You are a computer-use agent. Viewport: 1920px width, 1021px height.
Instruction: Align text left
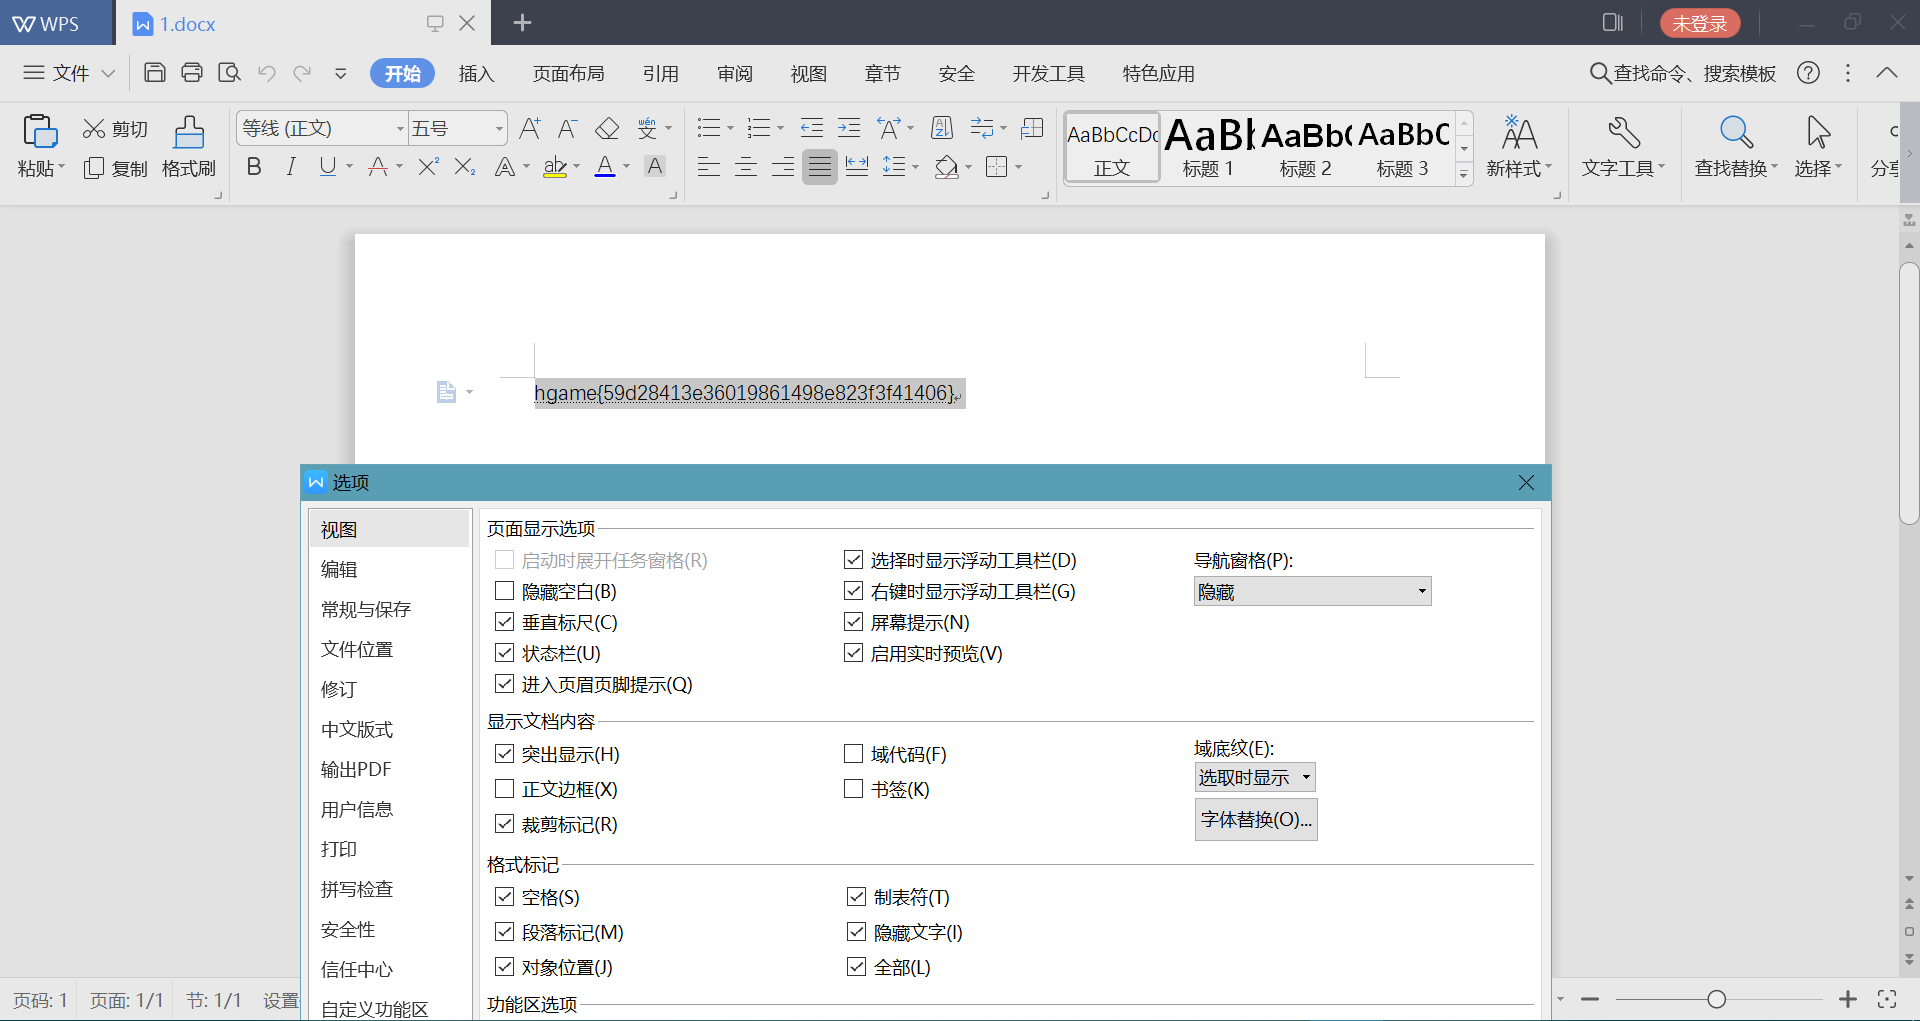(709, 167)
